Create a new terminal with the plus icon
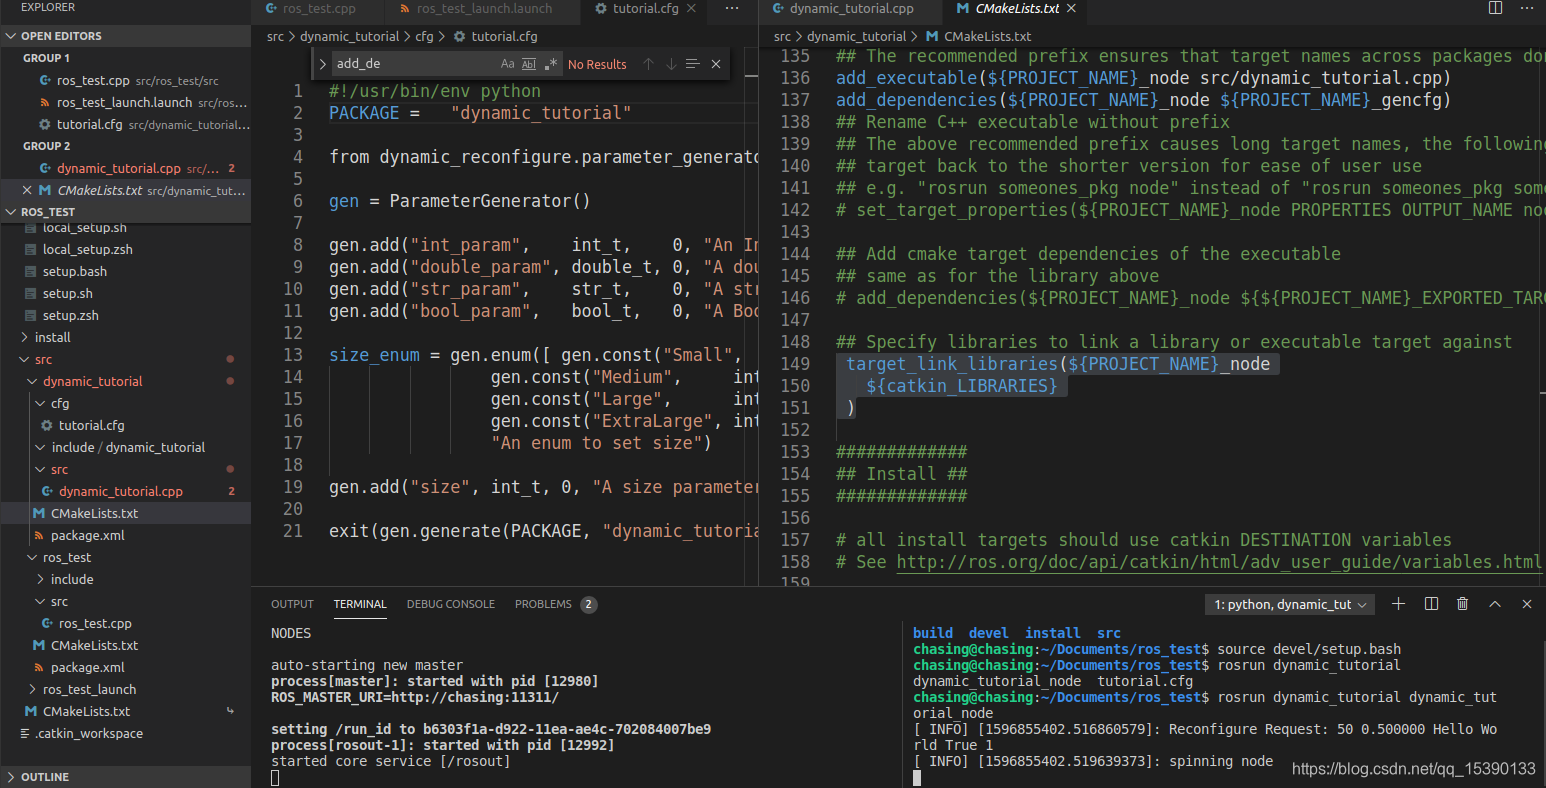This screenshot has height=788, width=1546. [x=1399, y=604]
